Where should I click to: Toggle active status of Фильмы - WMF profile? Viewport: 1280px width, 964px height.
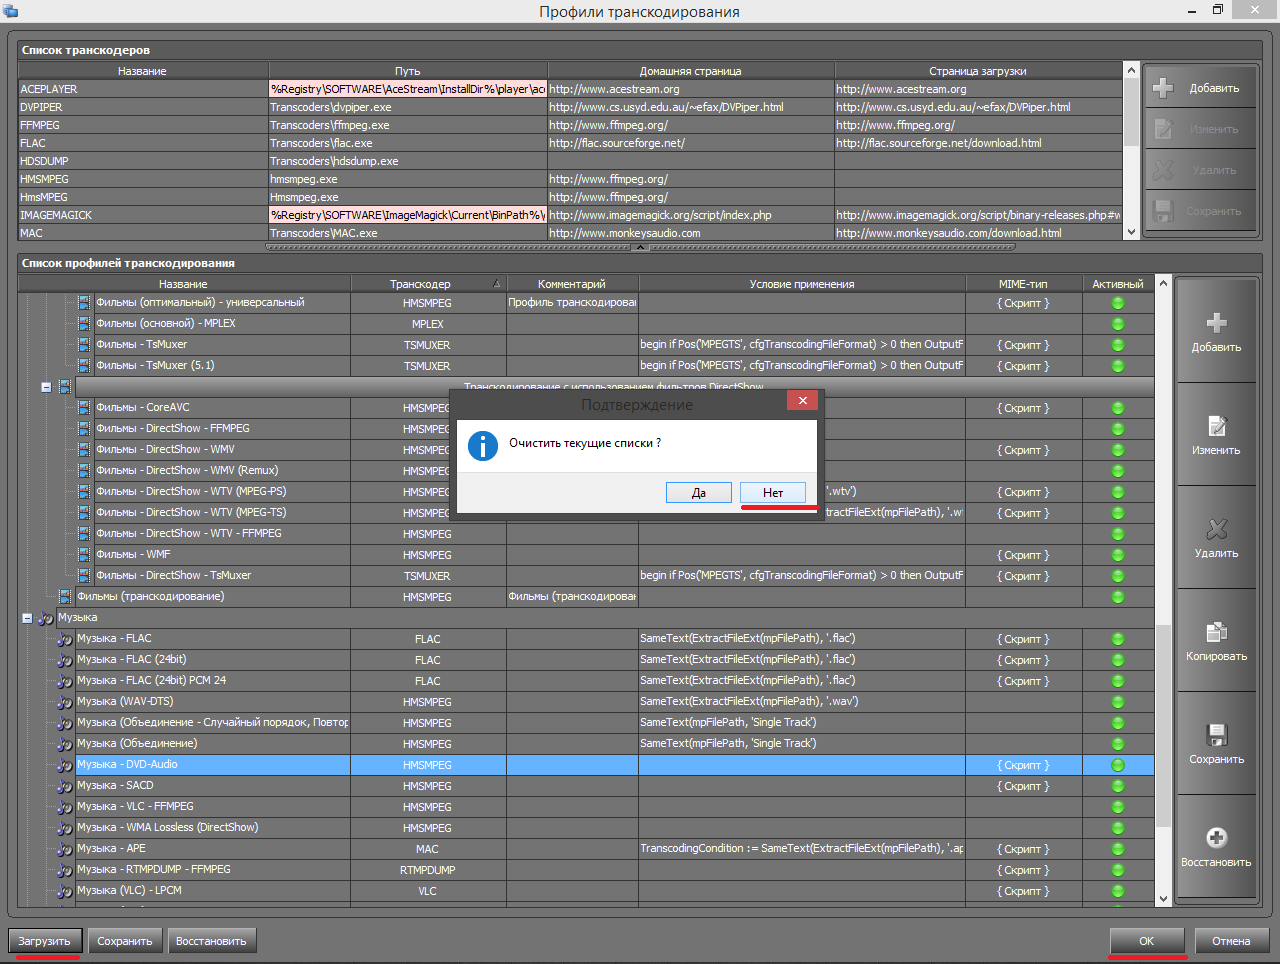pyautogui.click(x=1117, y=555)
